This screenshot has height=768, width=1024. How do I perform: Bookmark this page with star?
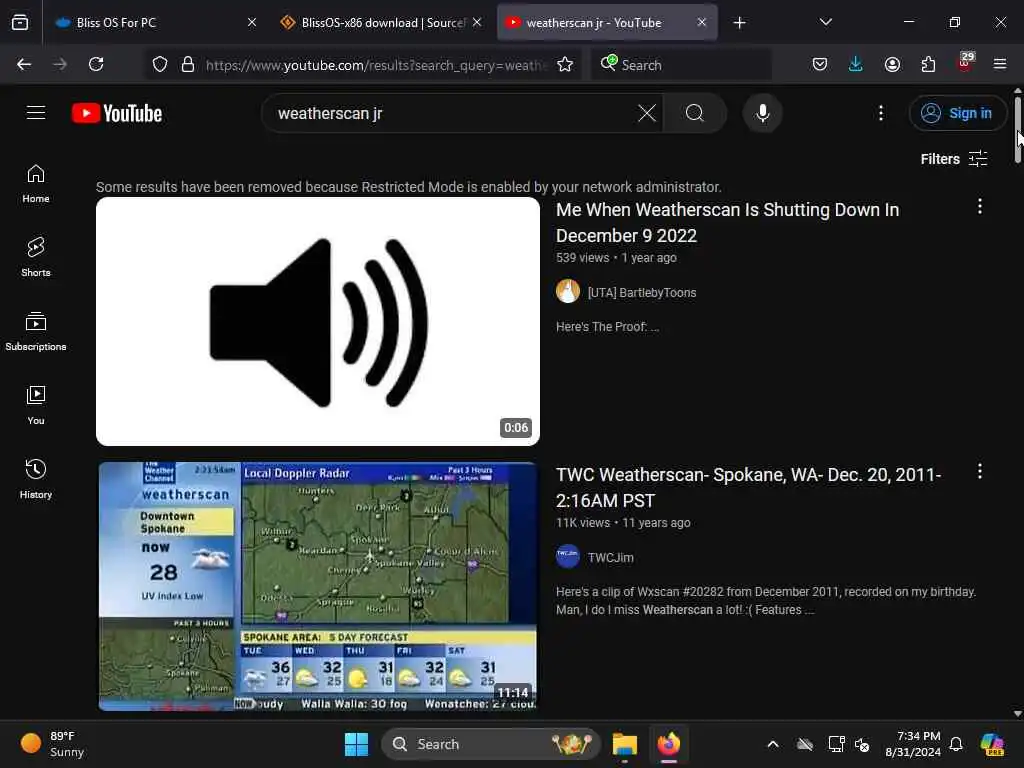(x=565, y=64)
